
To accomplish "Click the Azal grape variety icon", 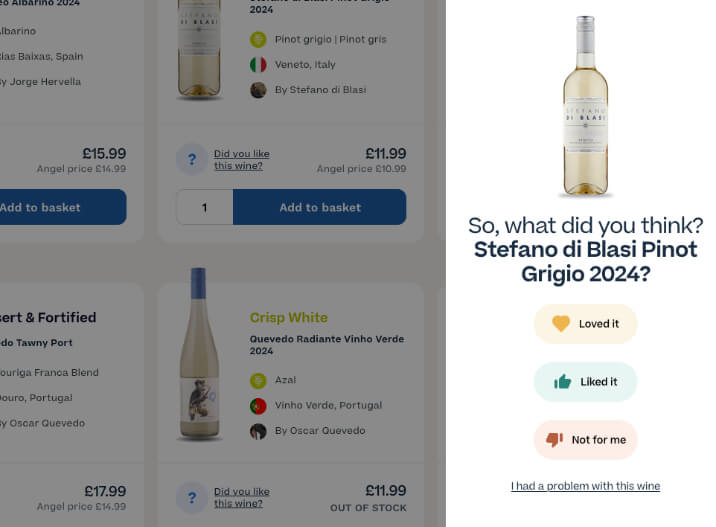I will pos(258,380).
